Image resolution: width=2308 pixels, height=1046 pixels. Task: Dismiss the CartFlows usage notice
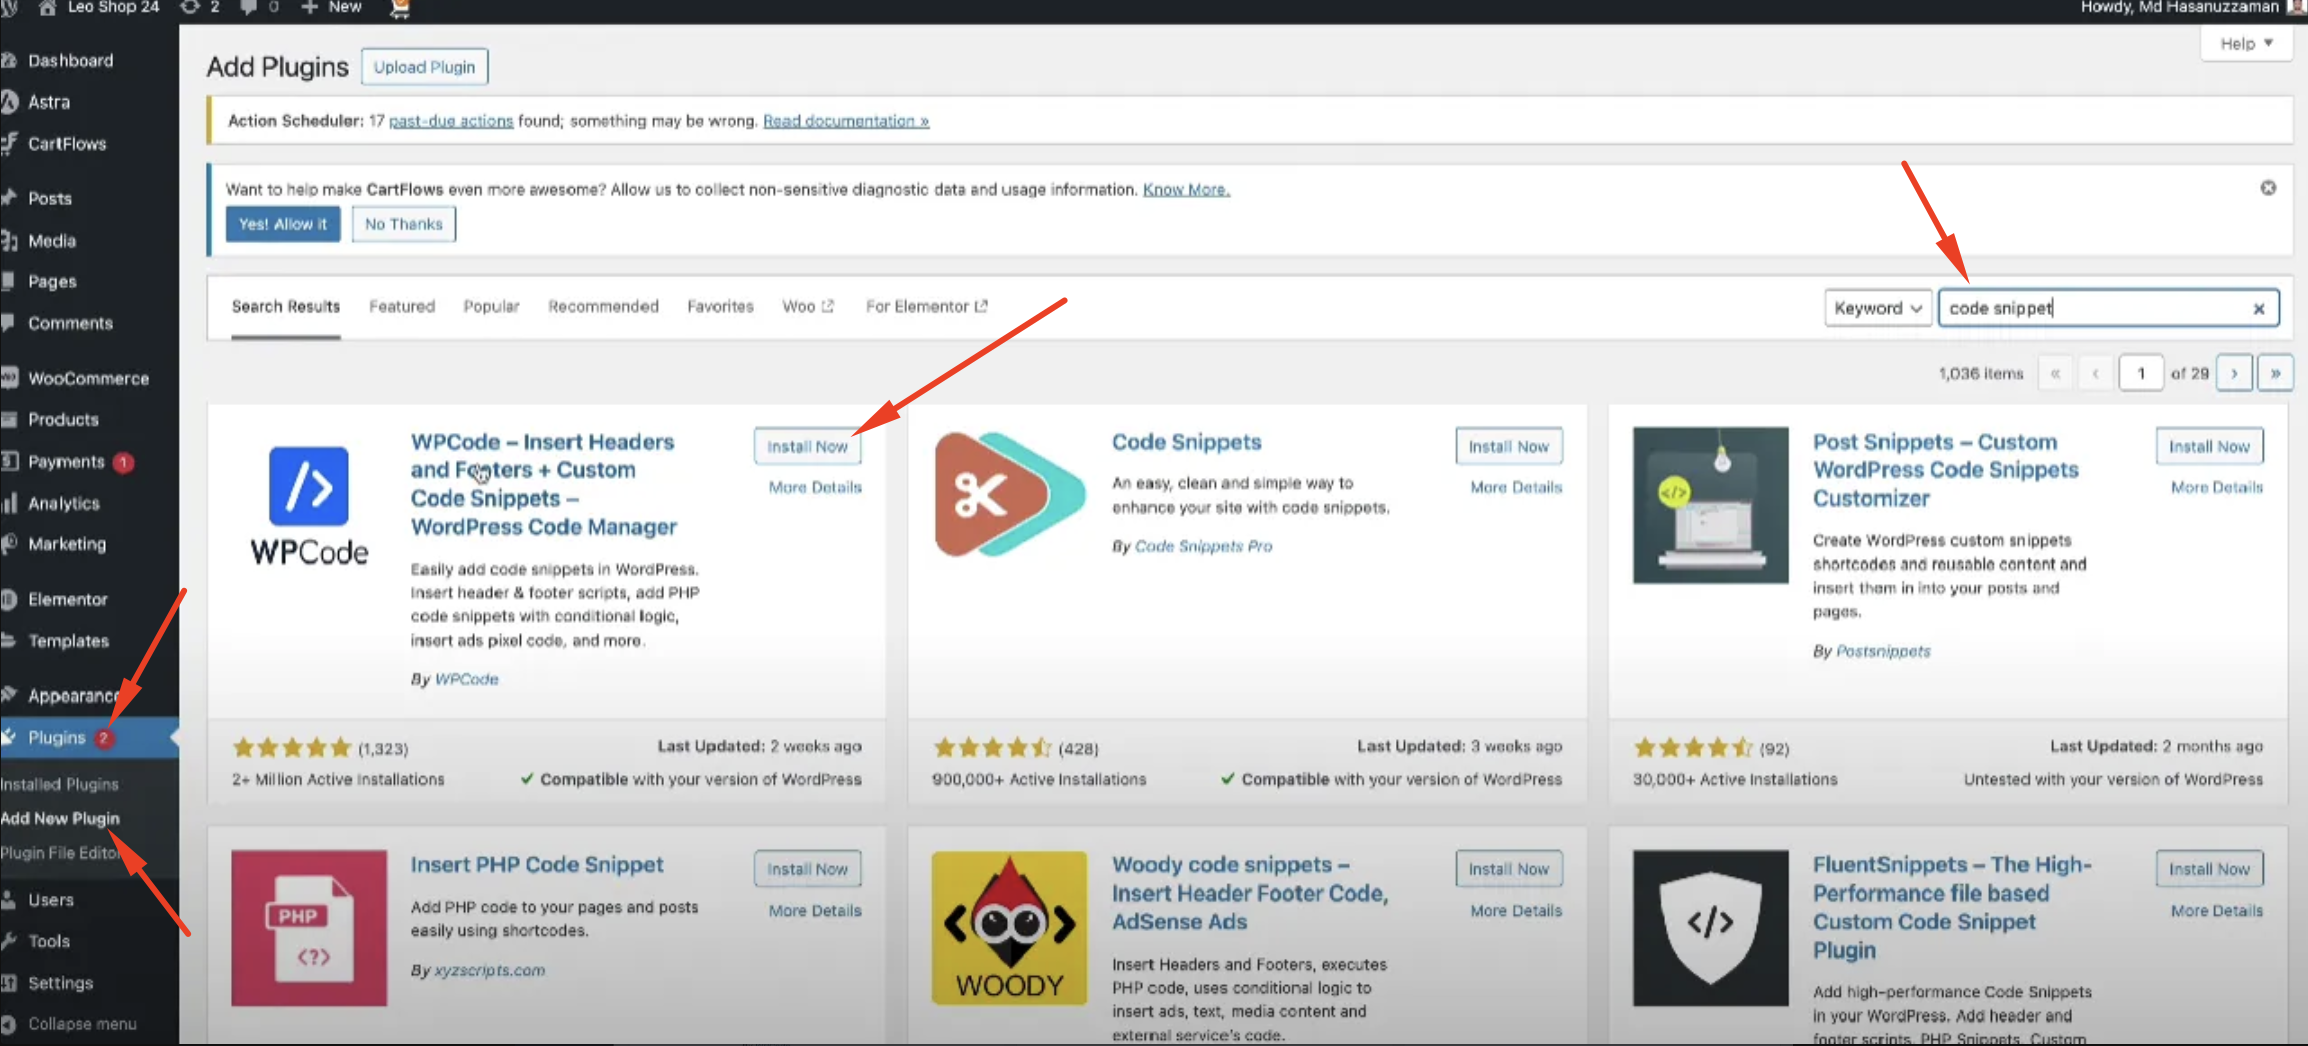coord(2268,188)
